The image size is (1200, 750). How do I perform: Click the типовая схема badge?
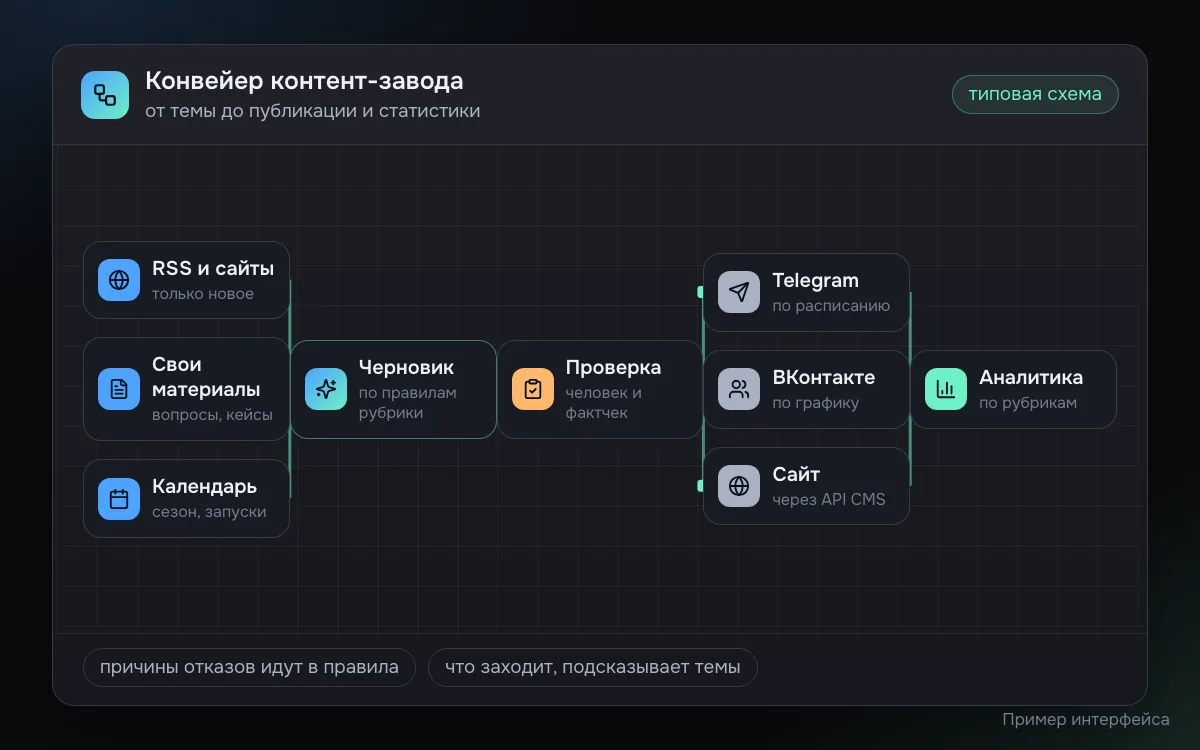tap(1035, 94)
